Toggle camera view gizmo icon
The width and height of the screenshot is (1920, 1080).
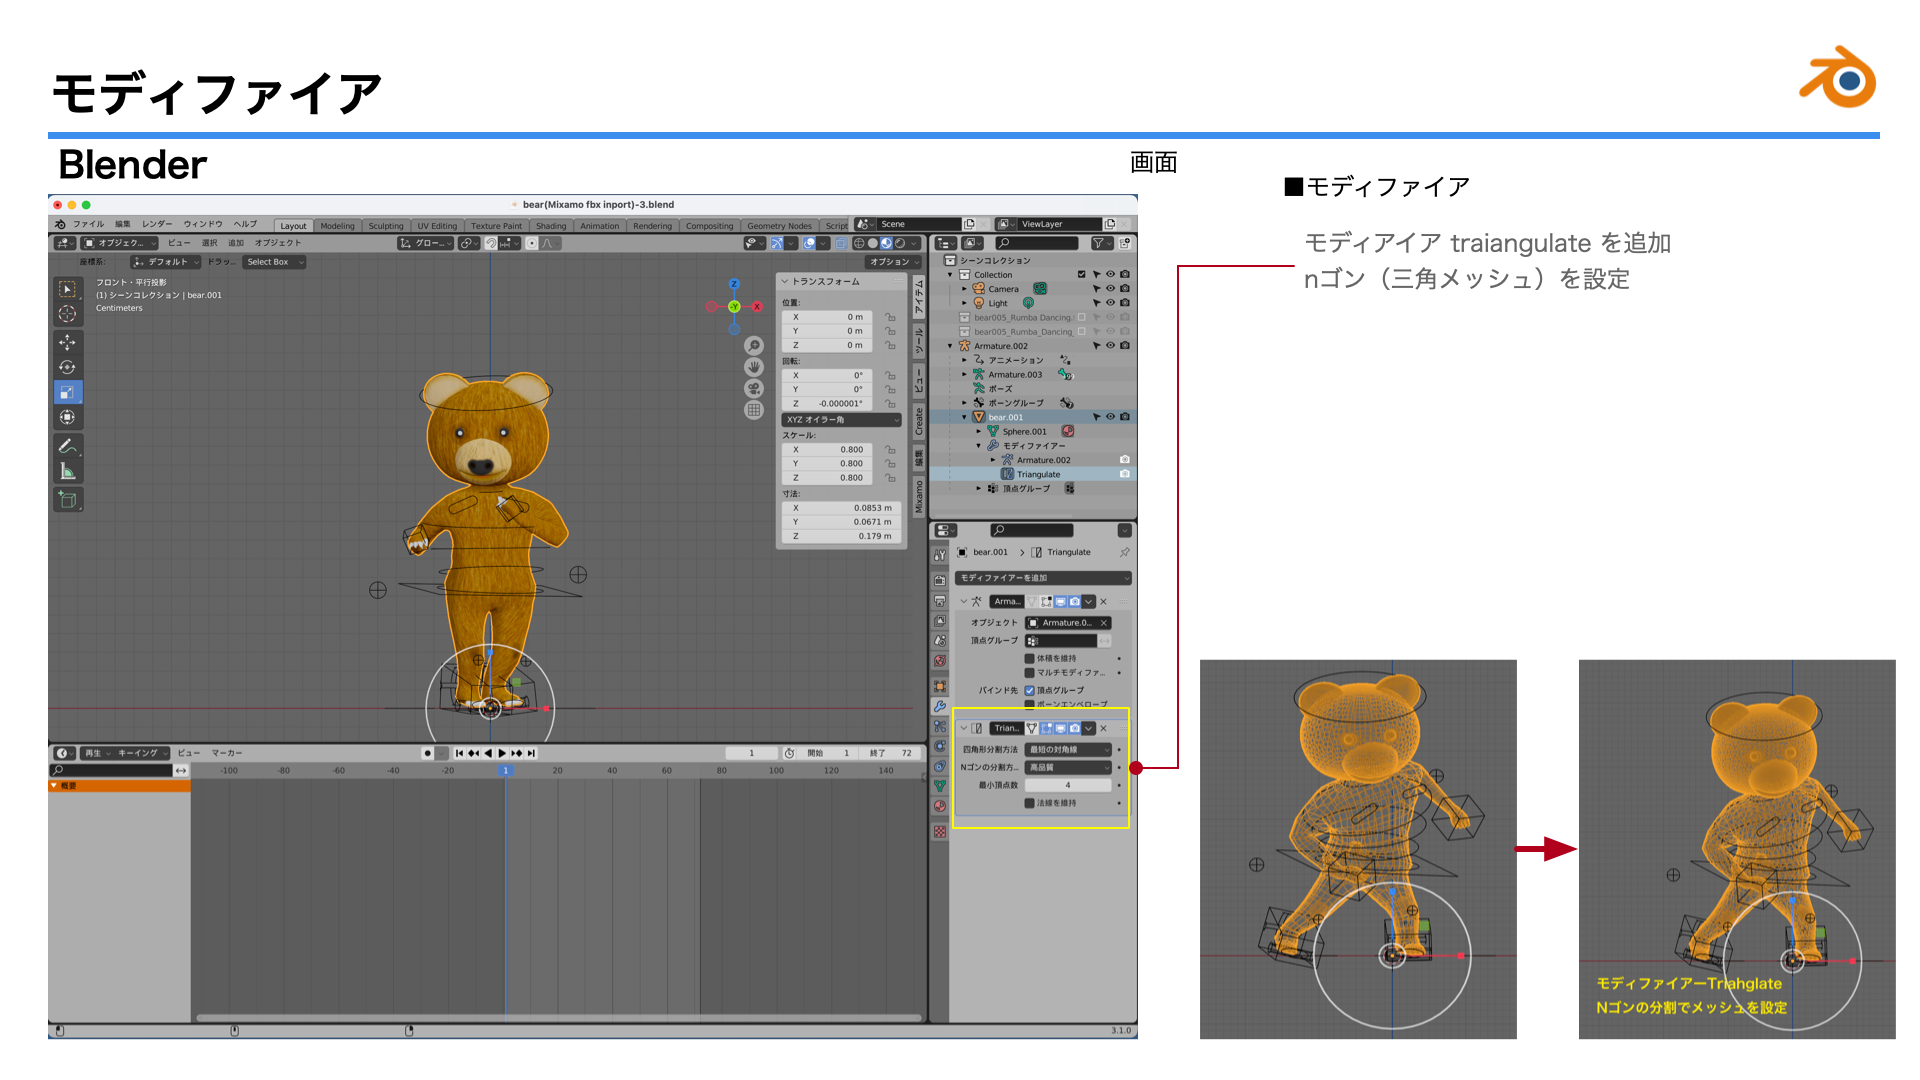754,388
